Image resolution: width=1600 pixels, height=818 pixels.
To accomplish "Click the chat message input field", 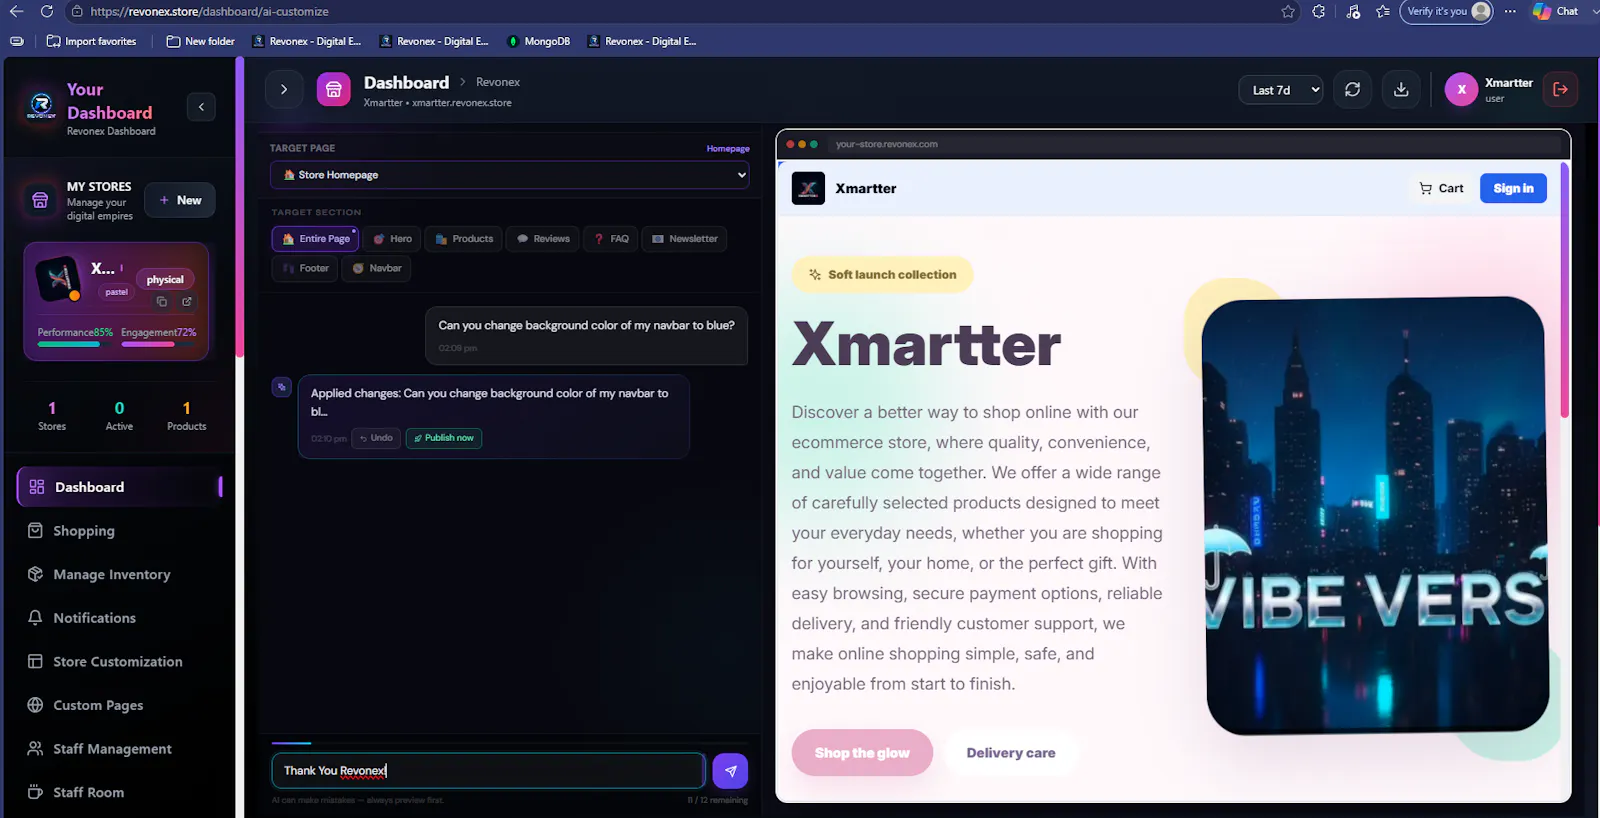I will [488, 771].
